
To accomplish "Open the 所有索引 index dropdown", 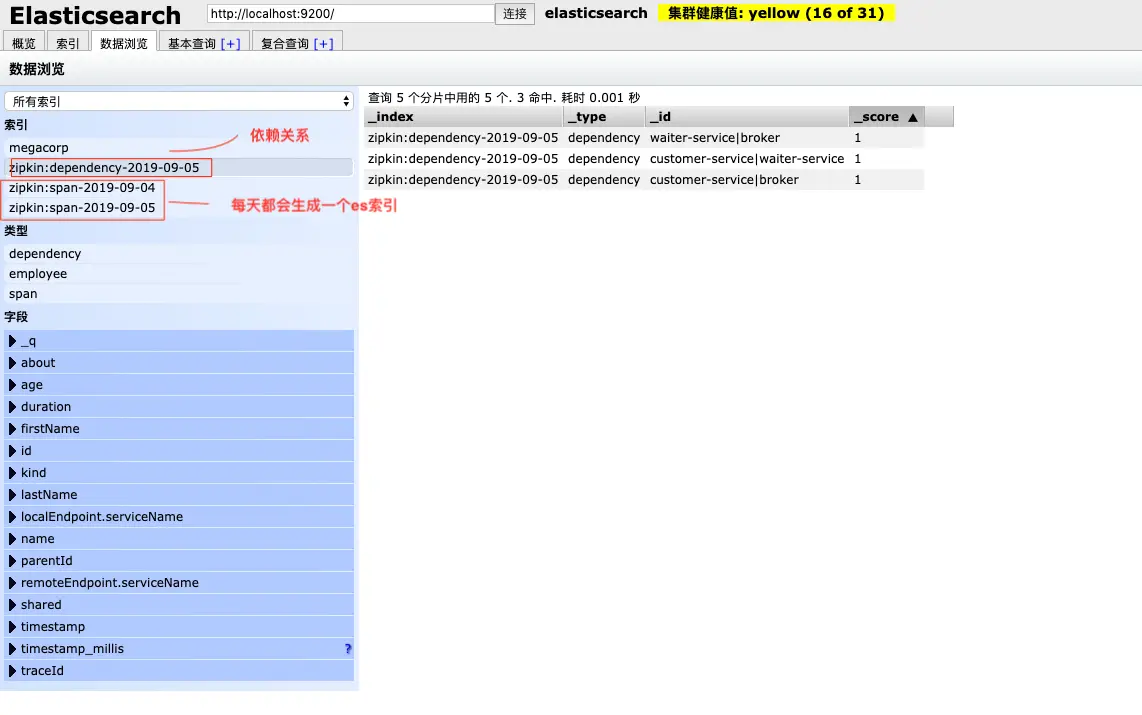I will coord(179,101).
